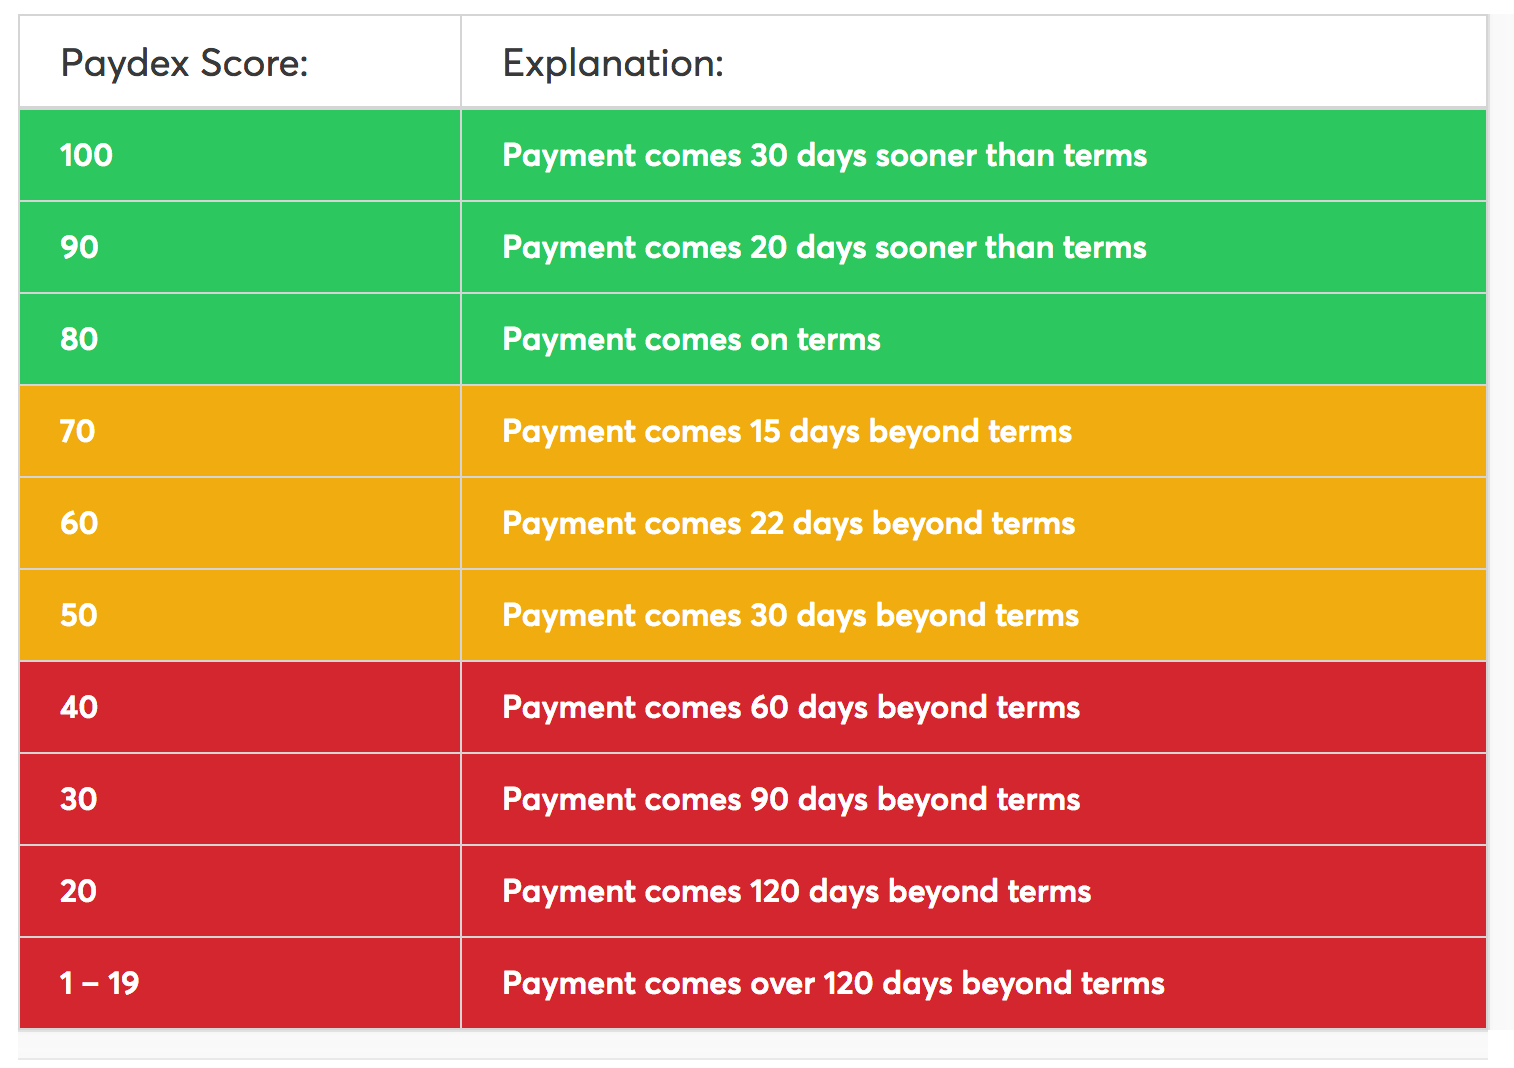The width and height of the screenshot is (1514, 1068).
Task: Click 'Payment comes 30 days sooner than terms'
Action: click(x=825, y=156)
